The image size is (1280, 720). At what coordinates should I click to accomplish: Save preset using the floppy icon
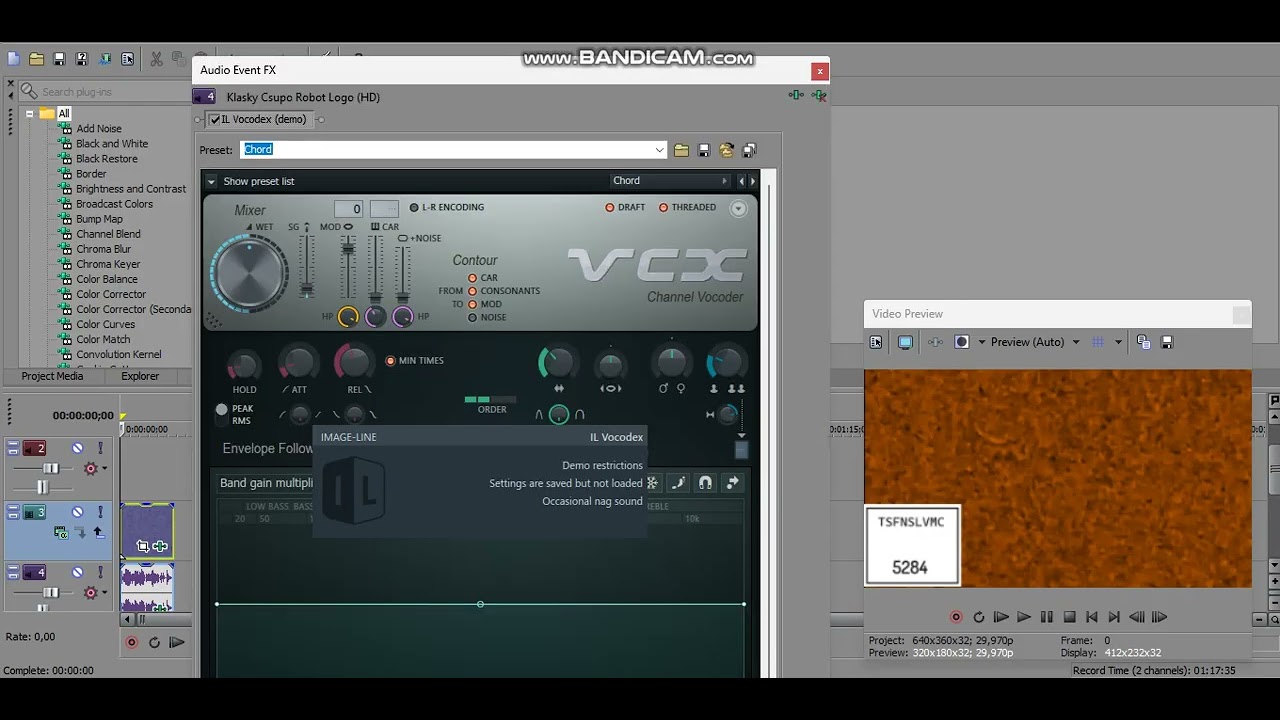704,150
